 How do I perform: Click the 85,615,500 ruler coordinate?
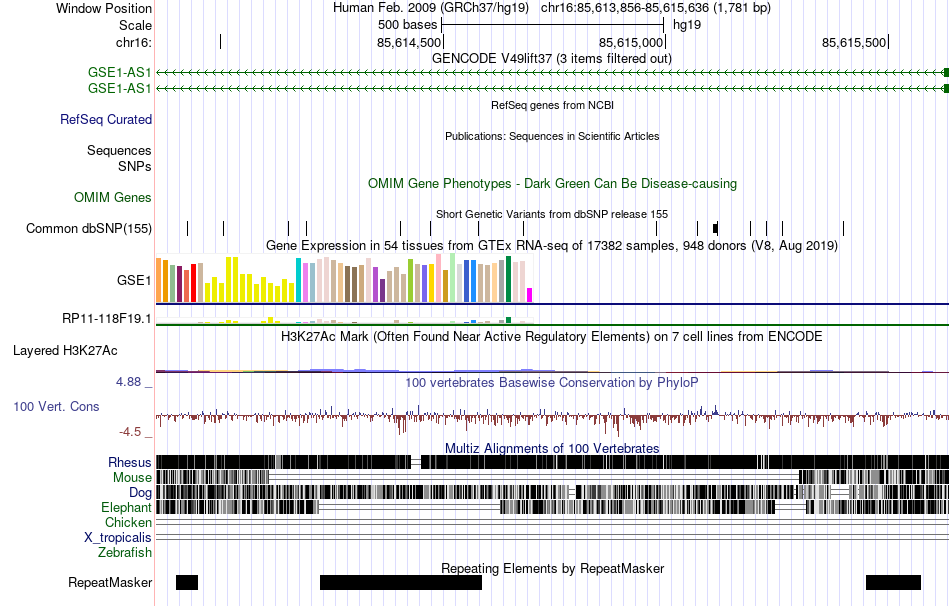click(854, 42)
